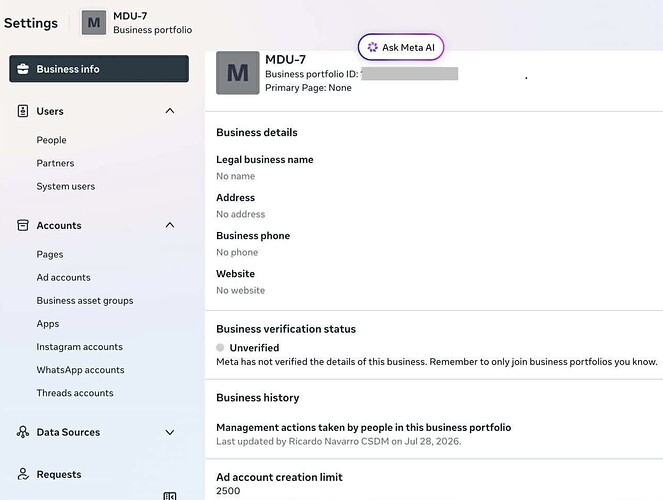Go to Partners
The image size is (663, 500).
55,163
